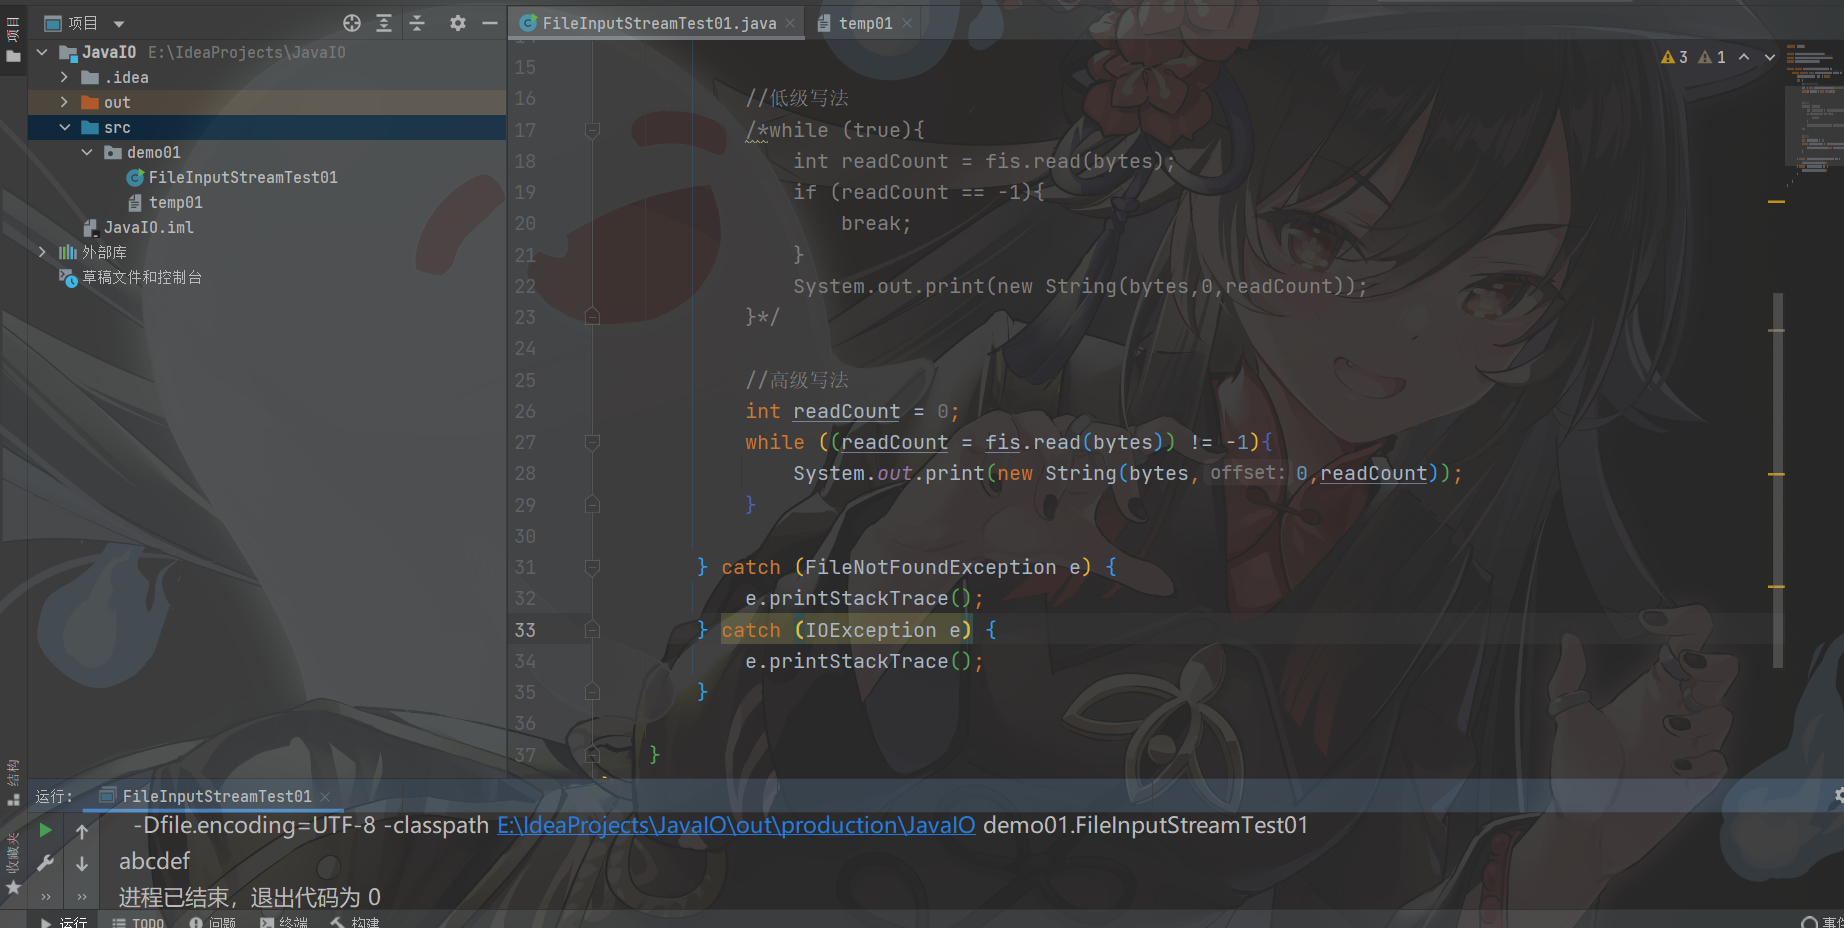Click the catch keyword on line 33
The image size is (1844, 928).
[750, 630]
